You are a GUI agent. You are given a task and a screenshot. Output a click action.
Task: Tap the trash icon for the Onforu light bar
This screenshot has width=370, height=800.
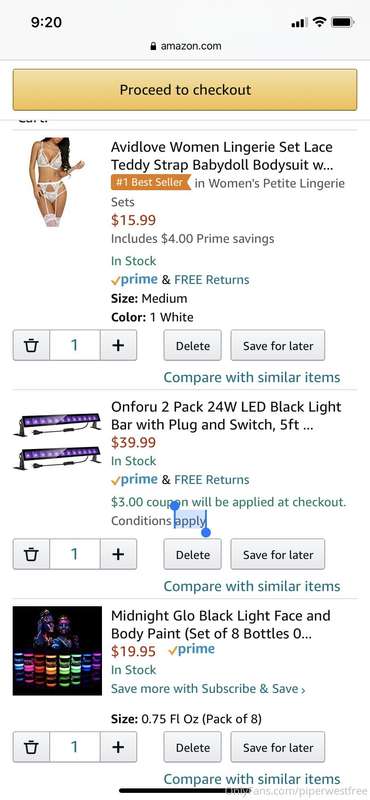[31, 554]
